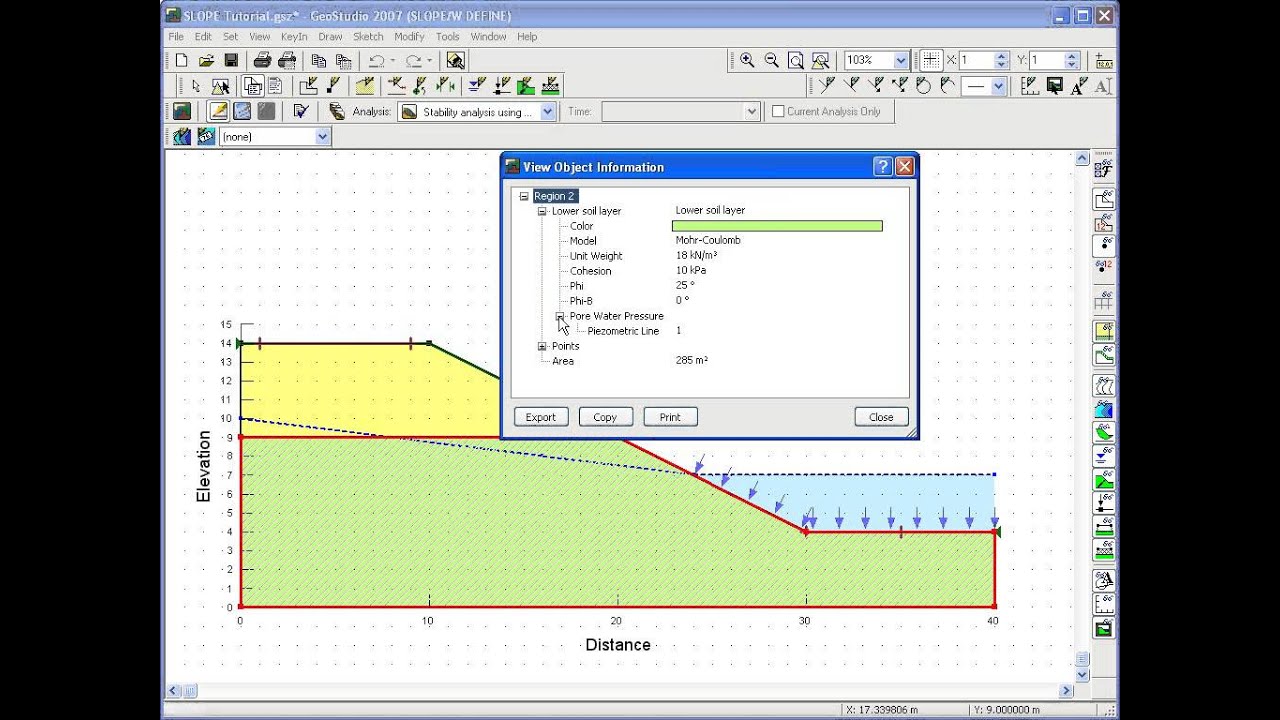
Task: Click the Undo arrow icon
Action: click(376, 61)
